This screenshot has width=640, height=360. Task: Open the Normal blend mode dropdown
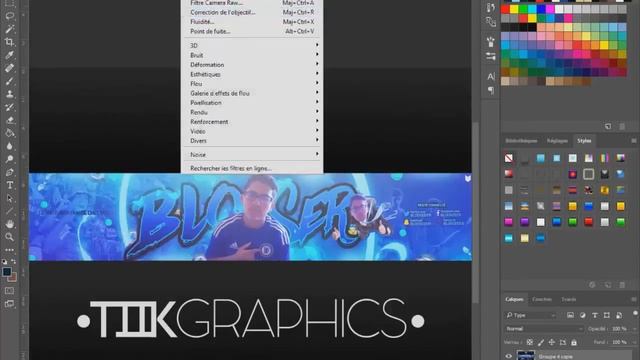[x=544, y=329]
